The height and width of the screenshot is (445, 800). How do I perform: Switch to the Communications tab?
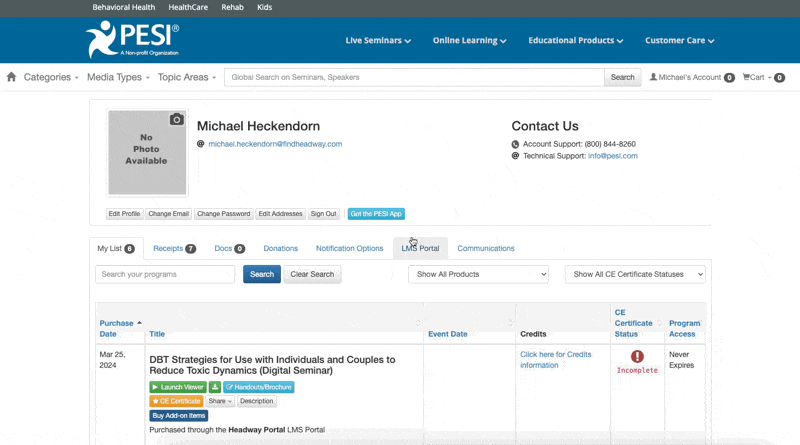click(x=486, y=249)
